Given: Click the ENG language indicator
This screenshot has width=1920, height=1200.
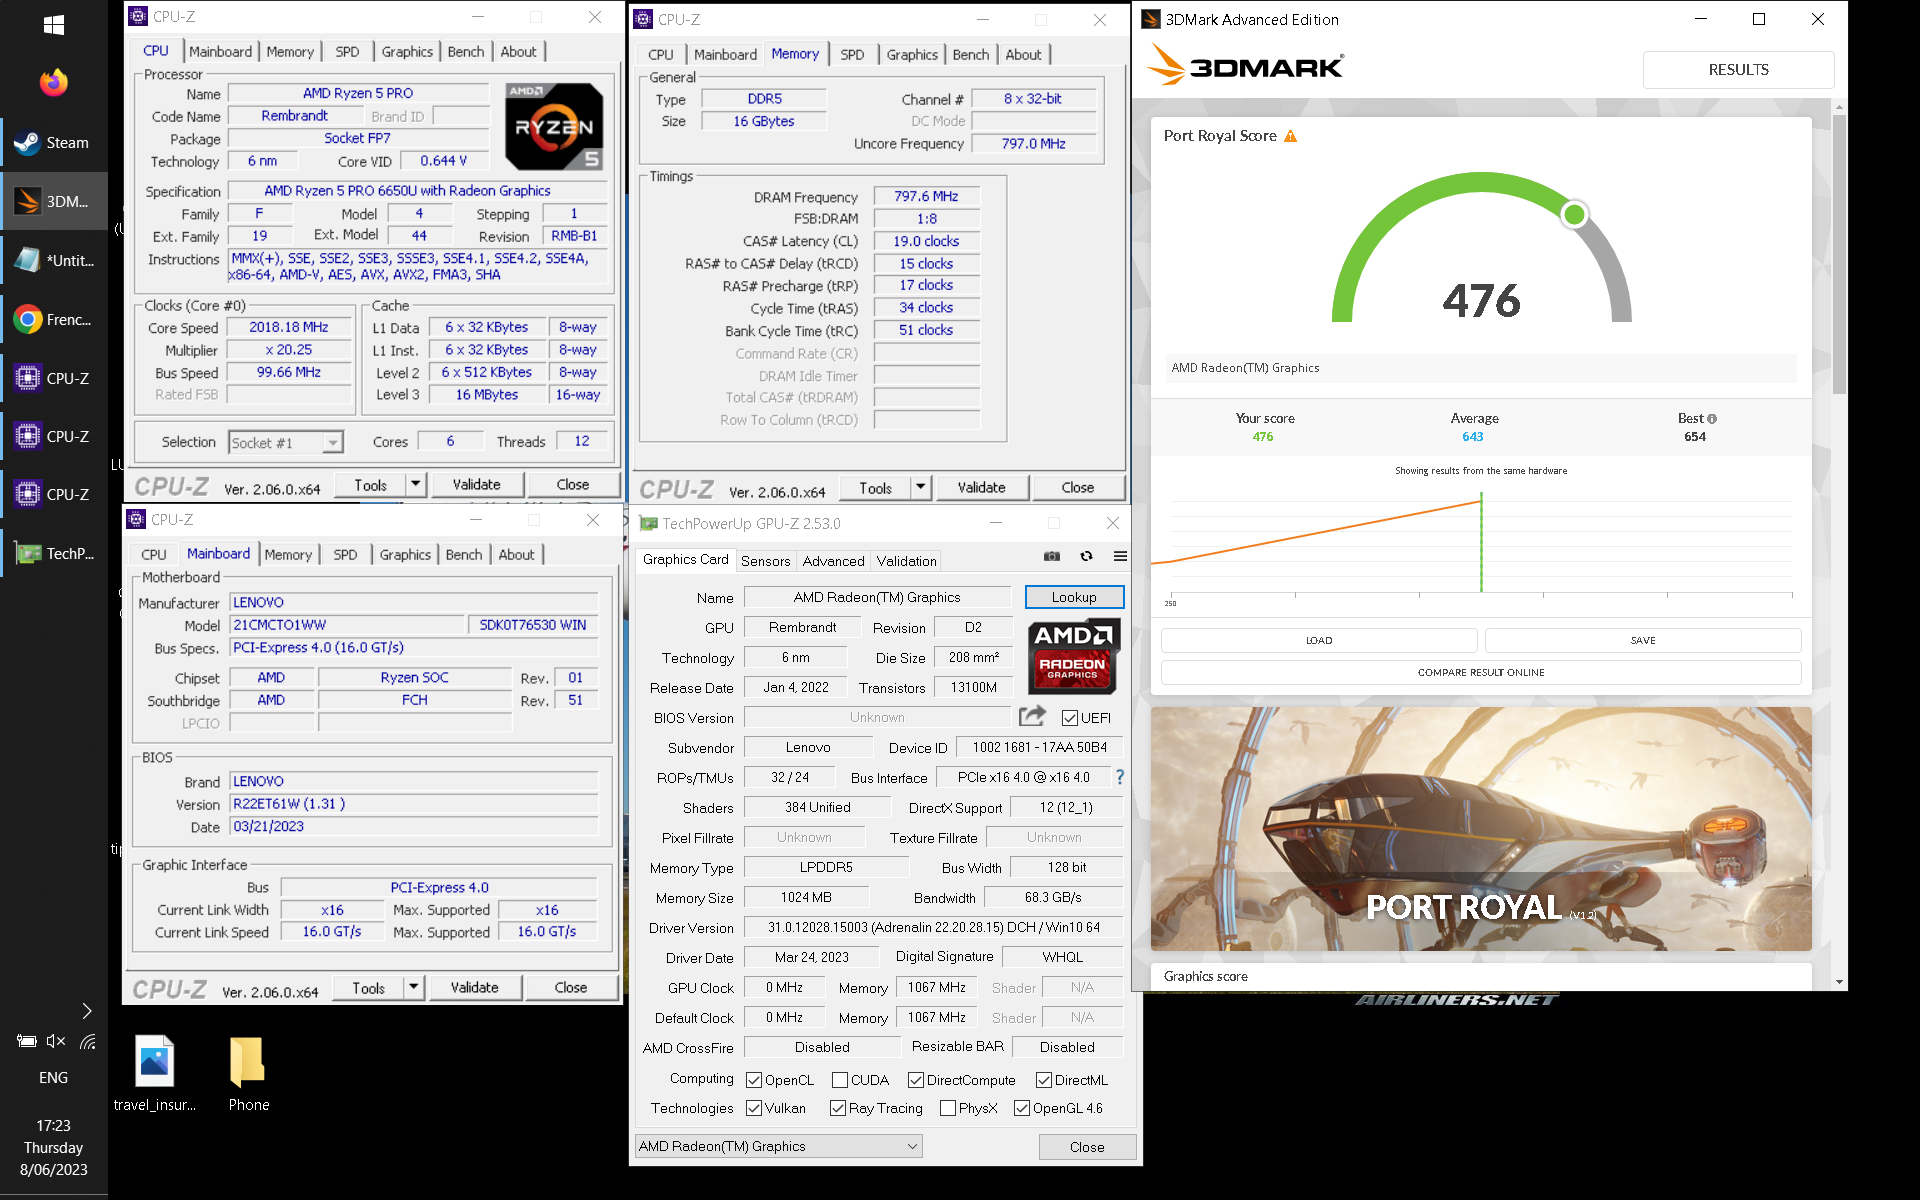Looking at the screenshot, I should click(x=53, y=1078).
